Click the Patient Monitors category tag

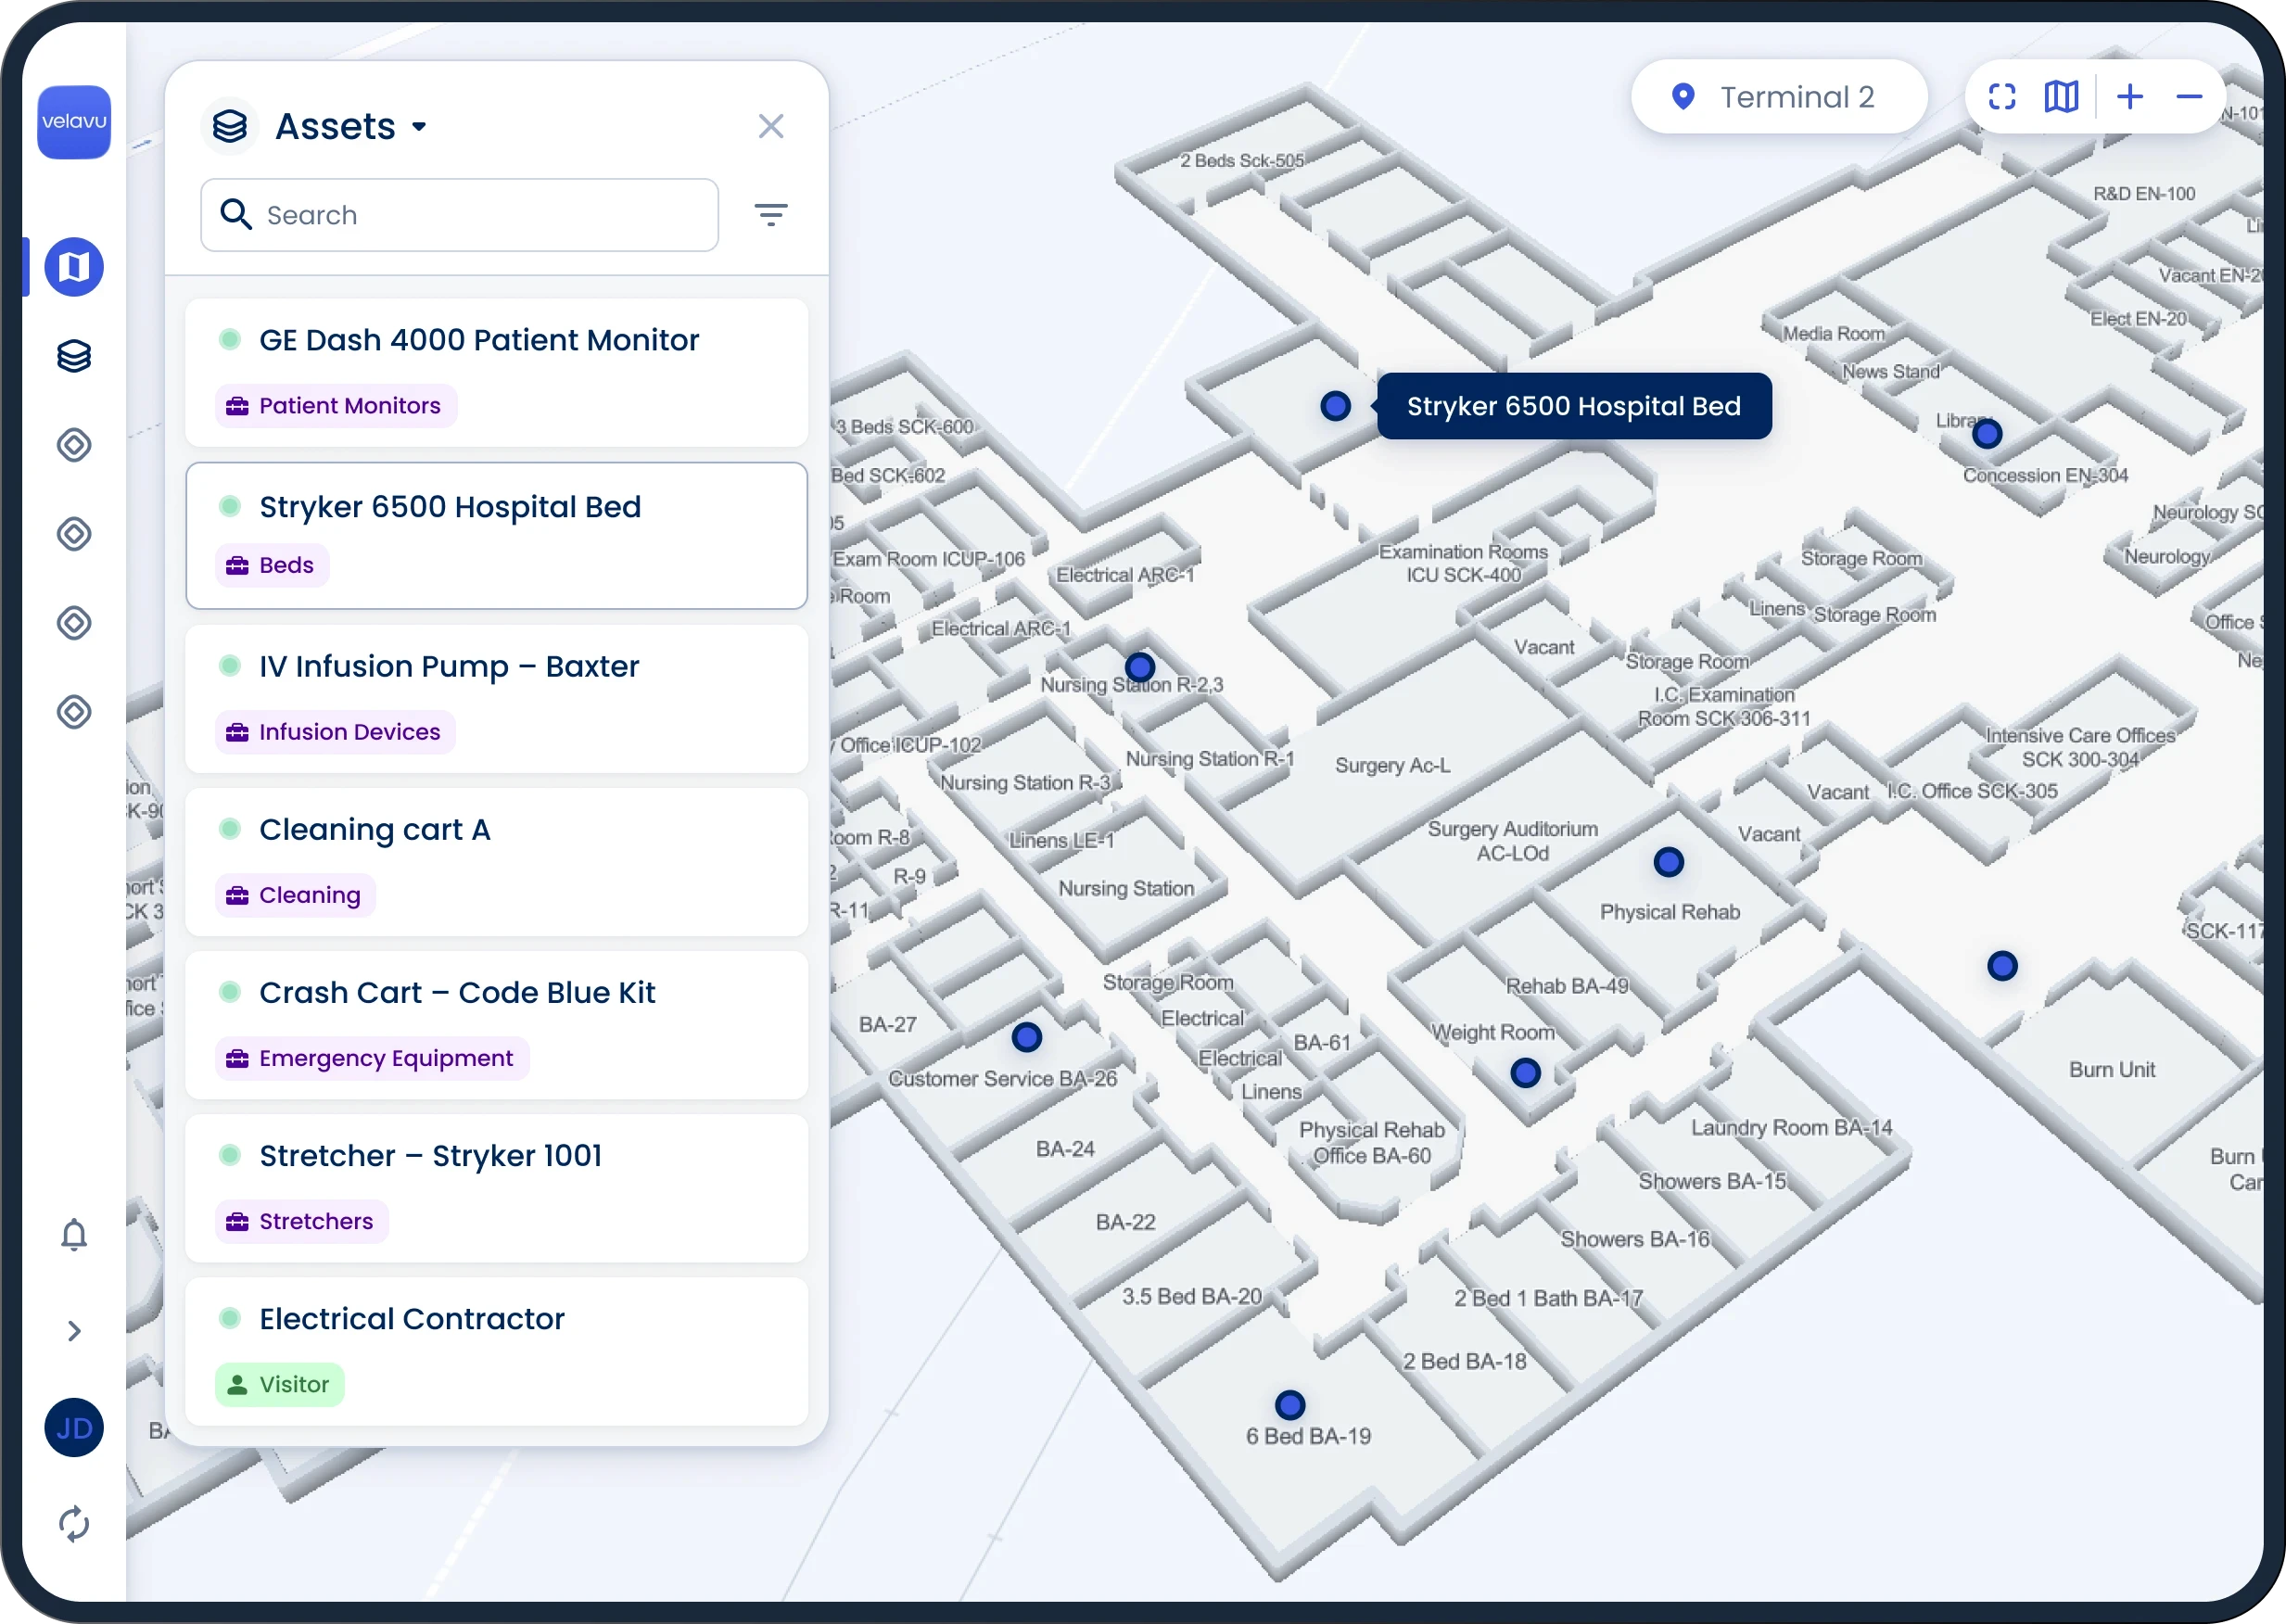click(x=336, y=406)
